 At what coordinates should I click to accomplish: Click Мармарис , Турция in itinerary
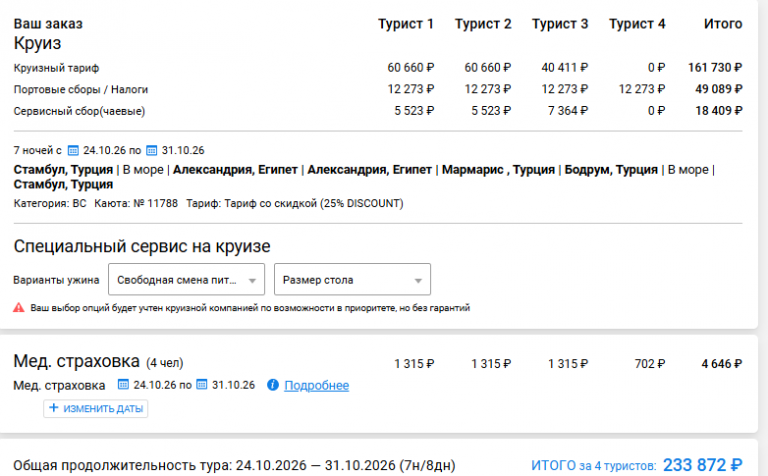click(x=498, y=170)
